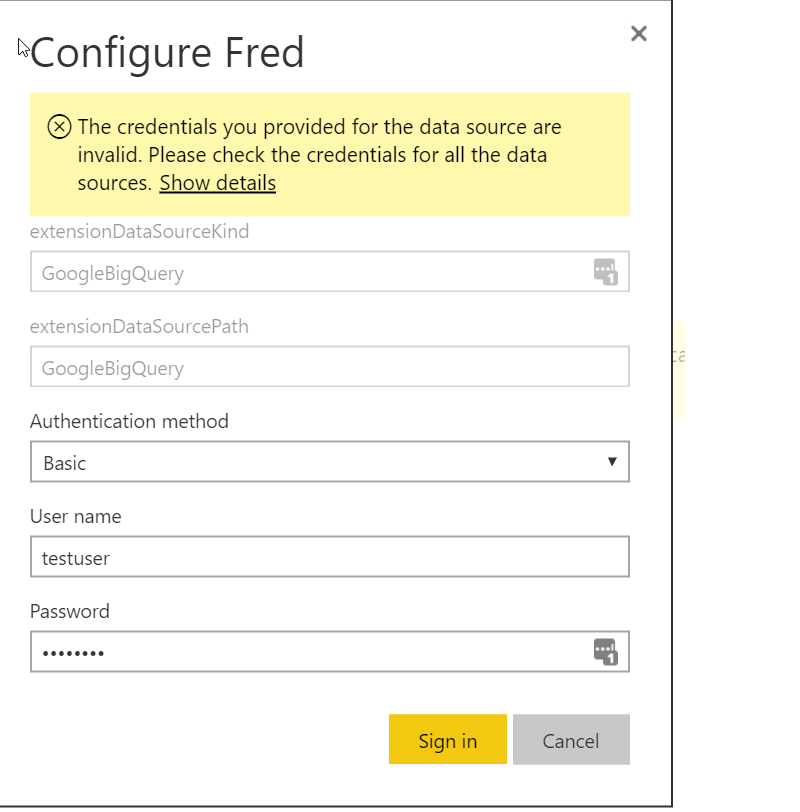Viewport: 800px width, 812px height.
Task: Click the Authentication method label
Action: 129,422
